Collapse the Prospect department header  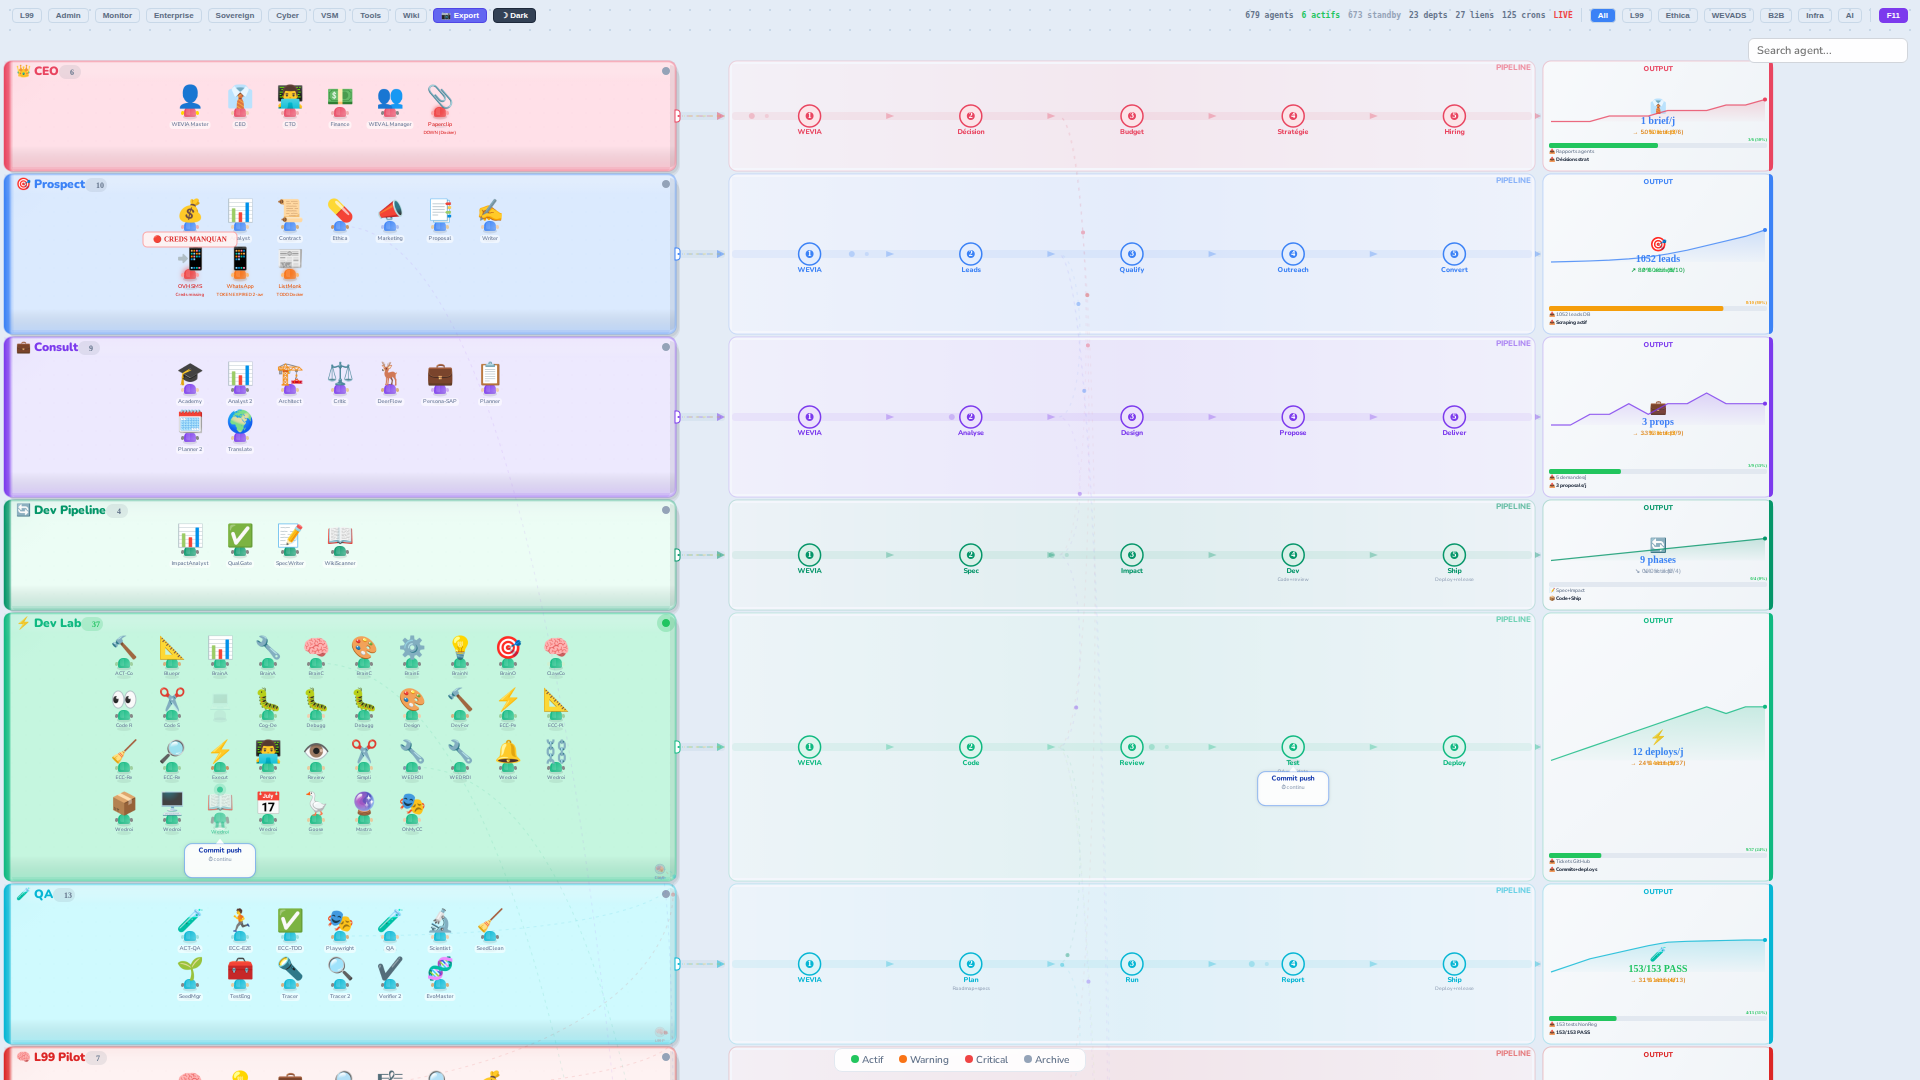coord(59,184)
